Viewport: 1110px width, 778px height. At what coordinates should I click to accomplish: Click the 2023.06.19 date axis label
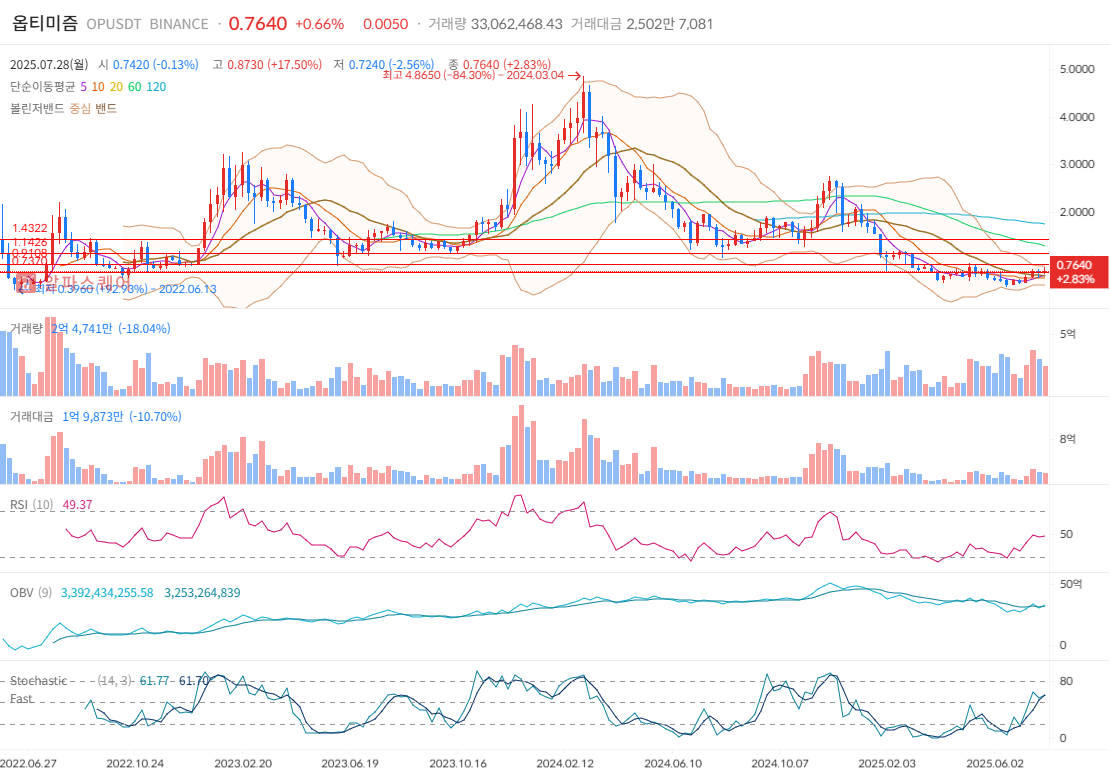tap(350, 764)
